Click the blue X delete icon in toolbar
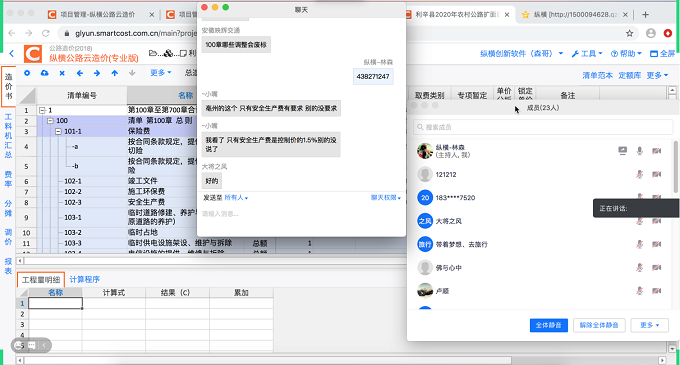This screenshot has width=680, height=365. (62, 73)
